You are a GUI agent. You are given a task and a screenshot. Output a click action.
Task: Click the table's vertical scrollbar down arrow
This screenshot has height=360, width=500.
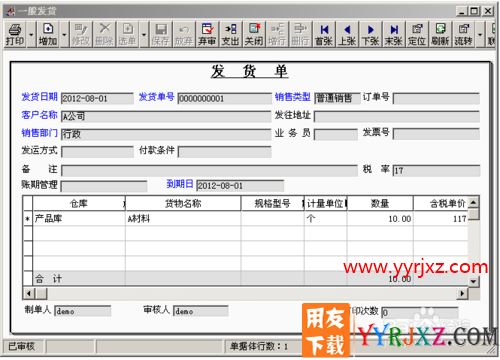(x=473, y=282)
